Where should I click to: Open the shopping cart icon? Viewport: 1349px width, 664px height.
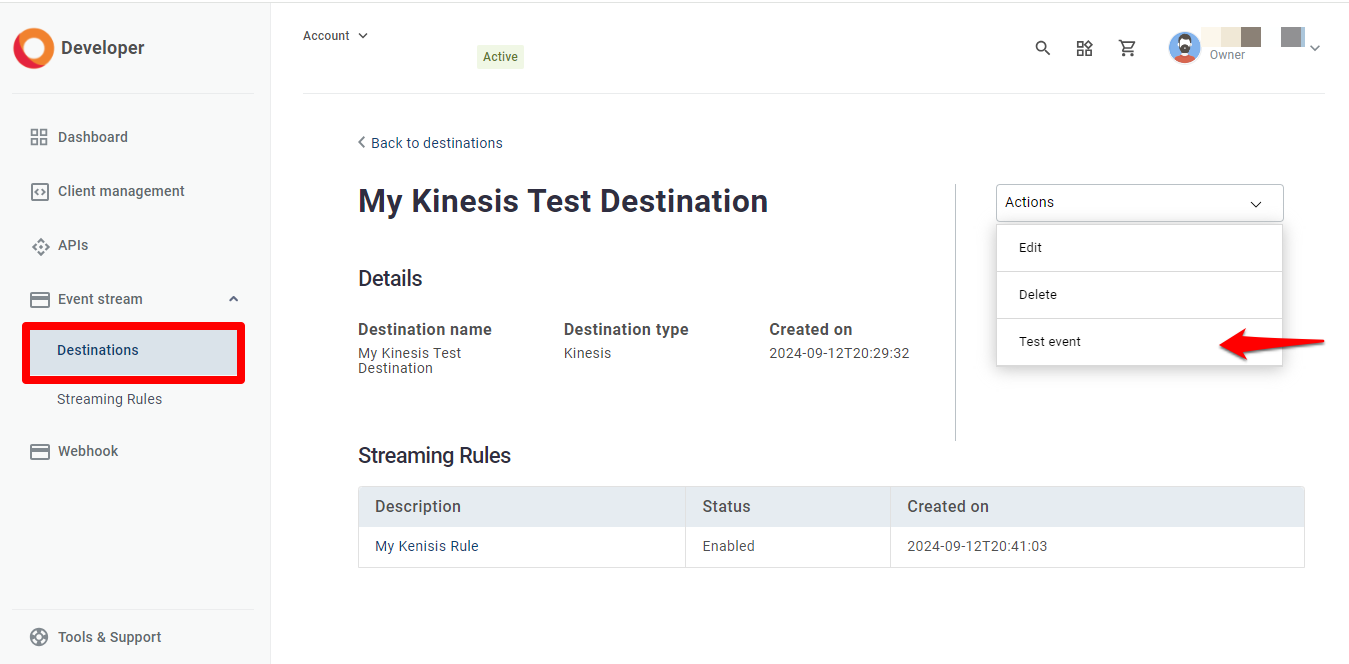pyautogui.click(x=1127, y=48)
